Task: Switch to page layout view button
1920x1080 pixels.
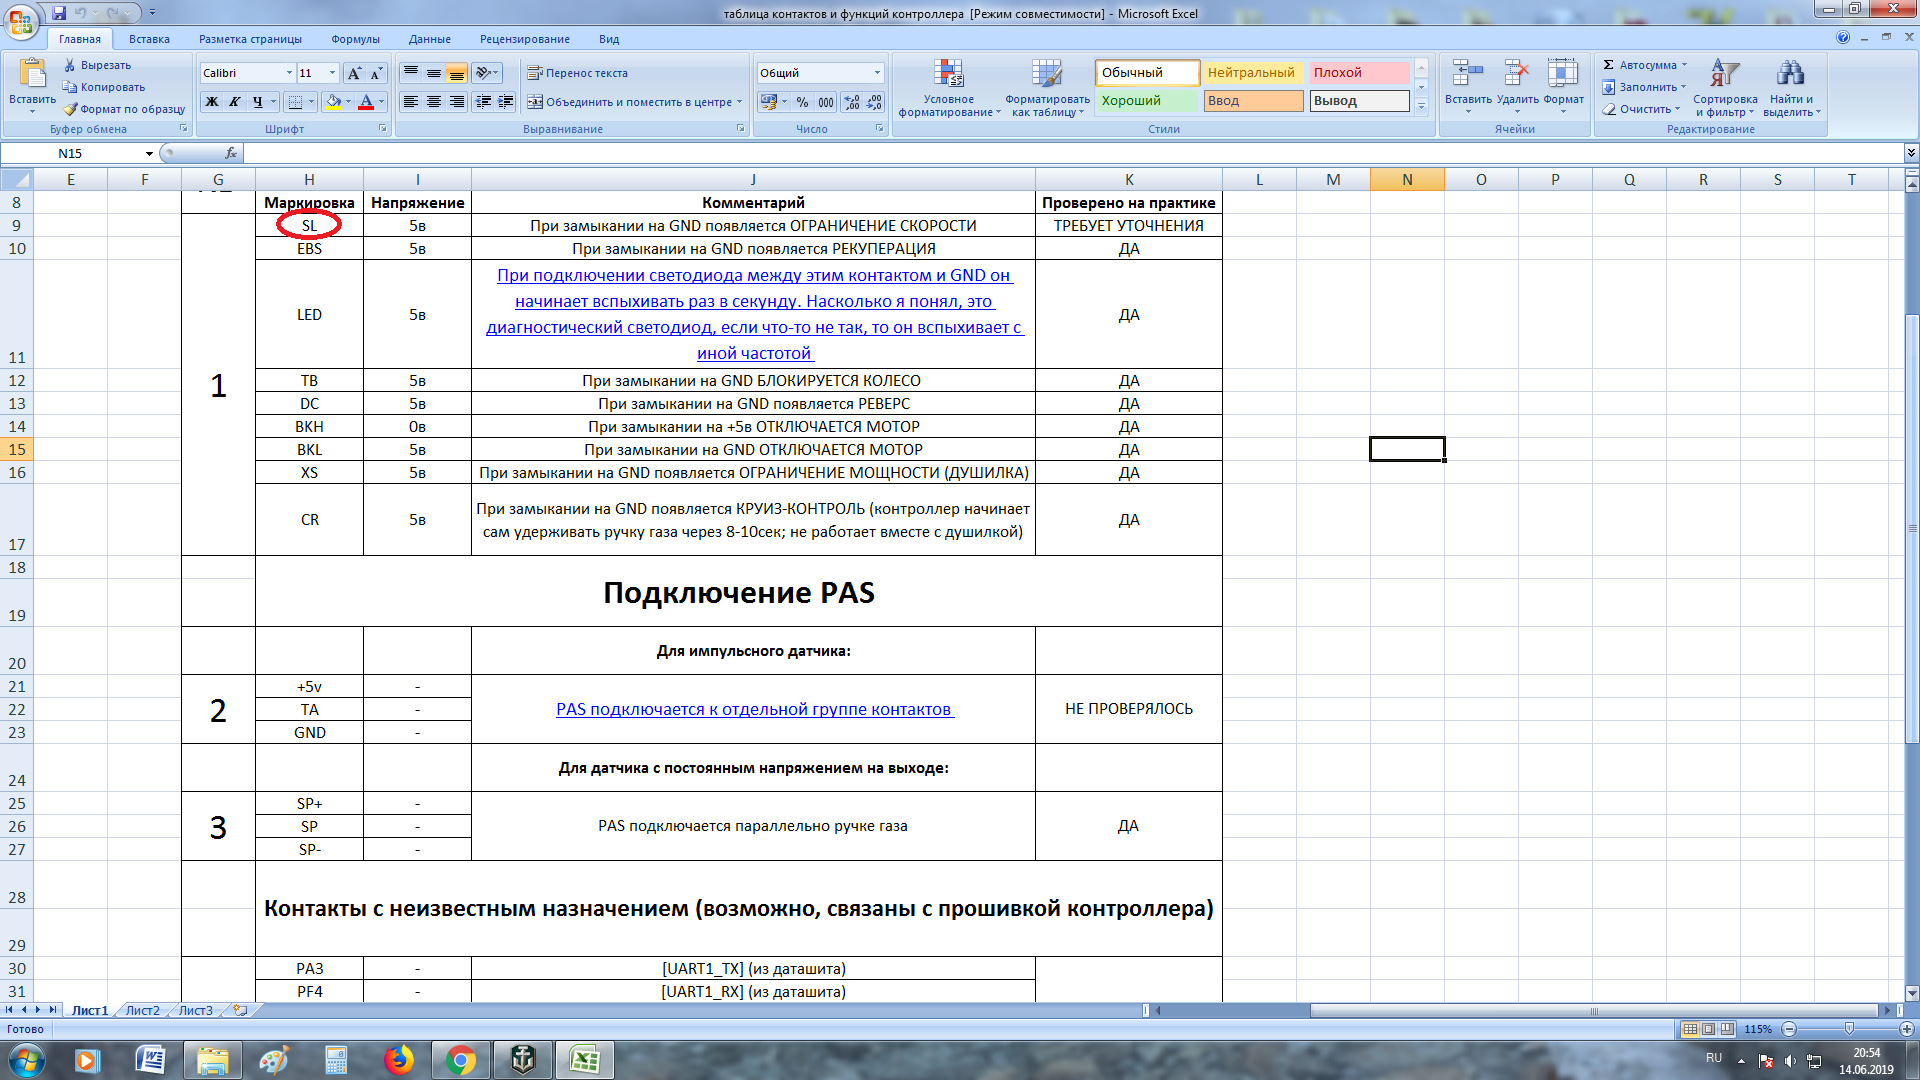Action: click(1709, 1029)
